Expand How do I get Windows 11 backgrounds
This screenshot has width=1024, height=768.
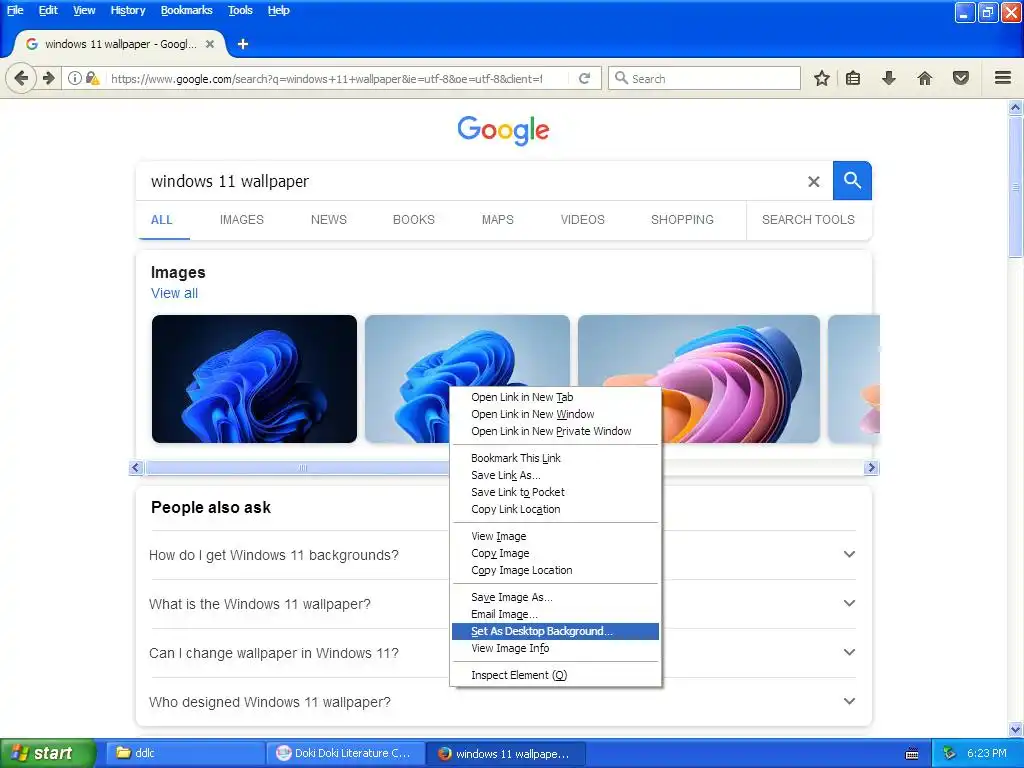502,555
